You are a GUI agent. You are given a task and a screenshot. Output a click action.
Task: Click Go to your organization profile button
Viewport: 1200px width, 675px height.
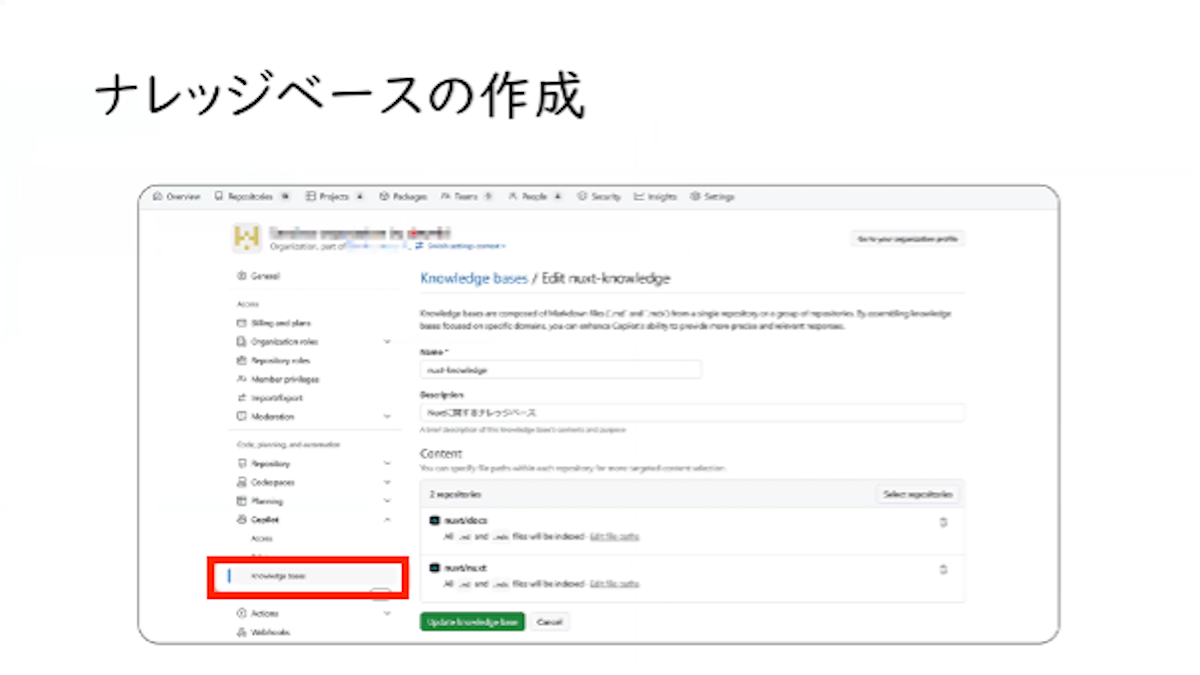[908, 238]
